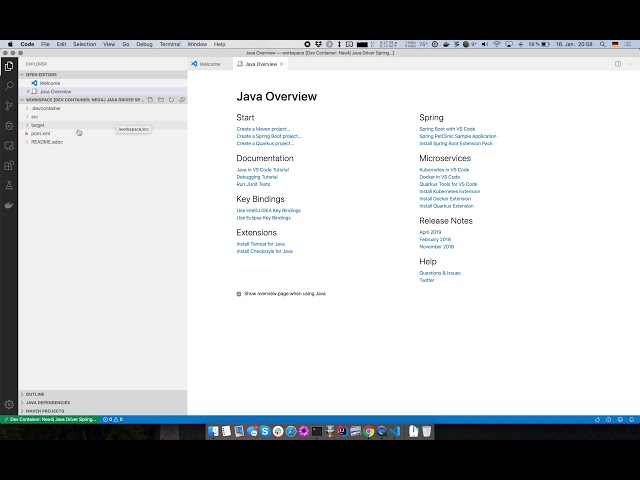Open the Test flask view
Image resolution: width=640 pixels, height=480 pixels.
[9, 185]
